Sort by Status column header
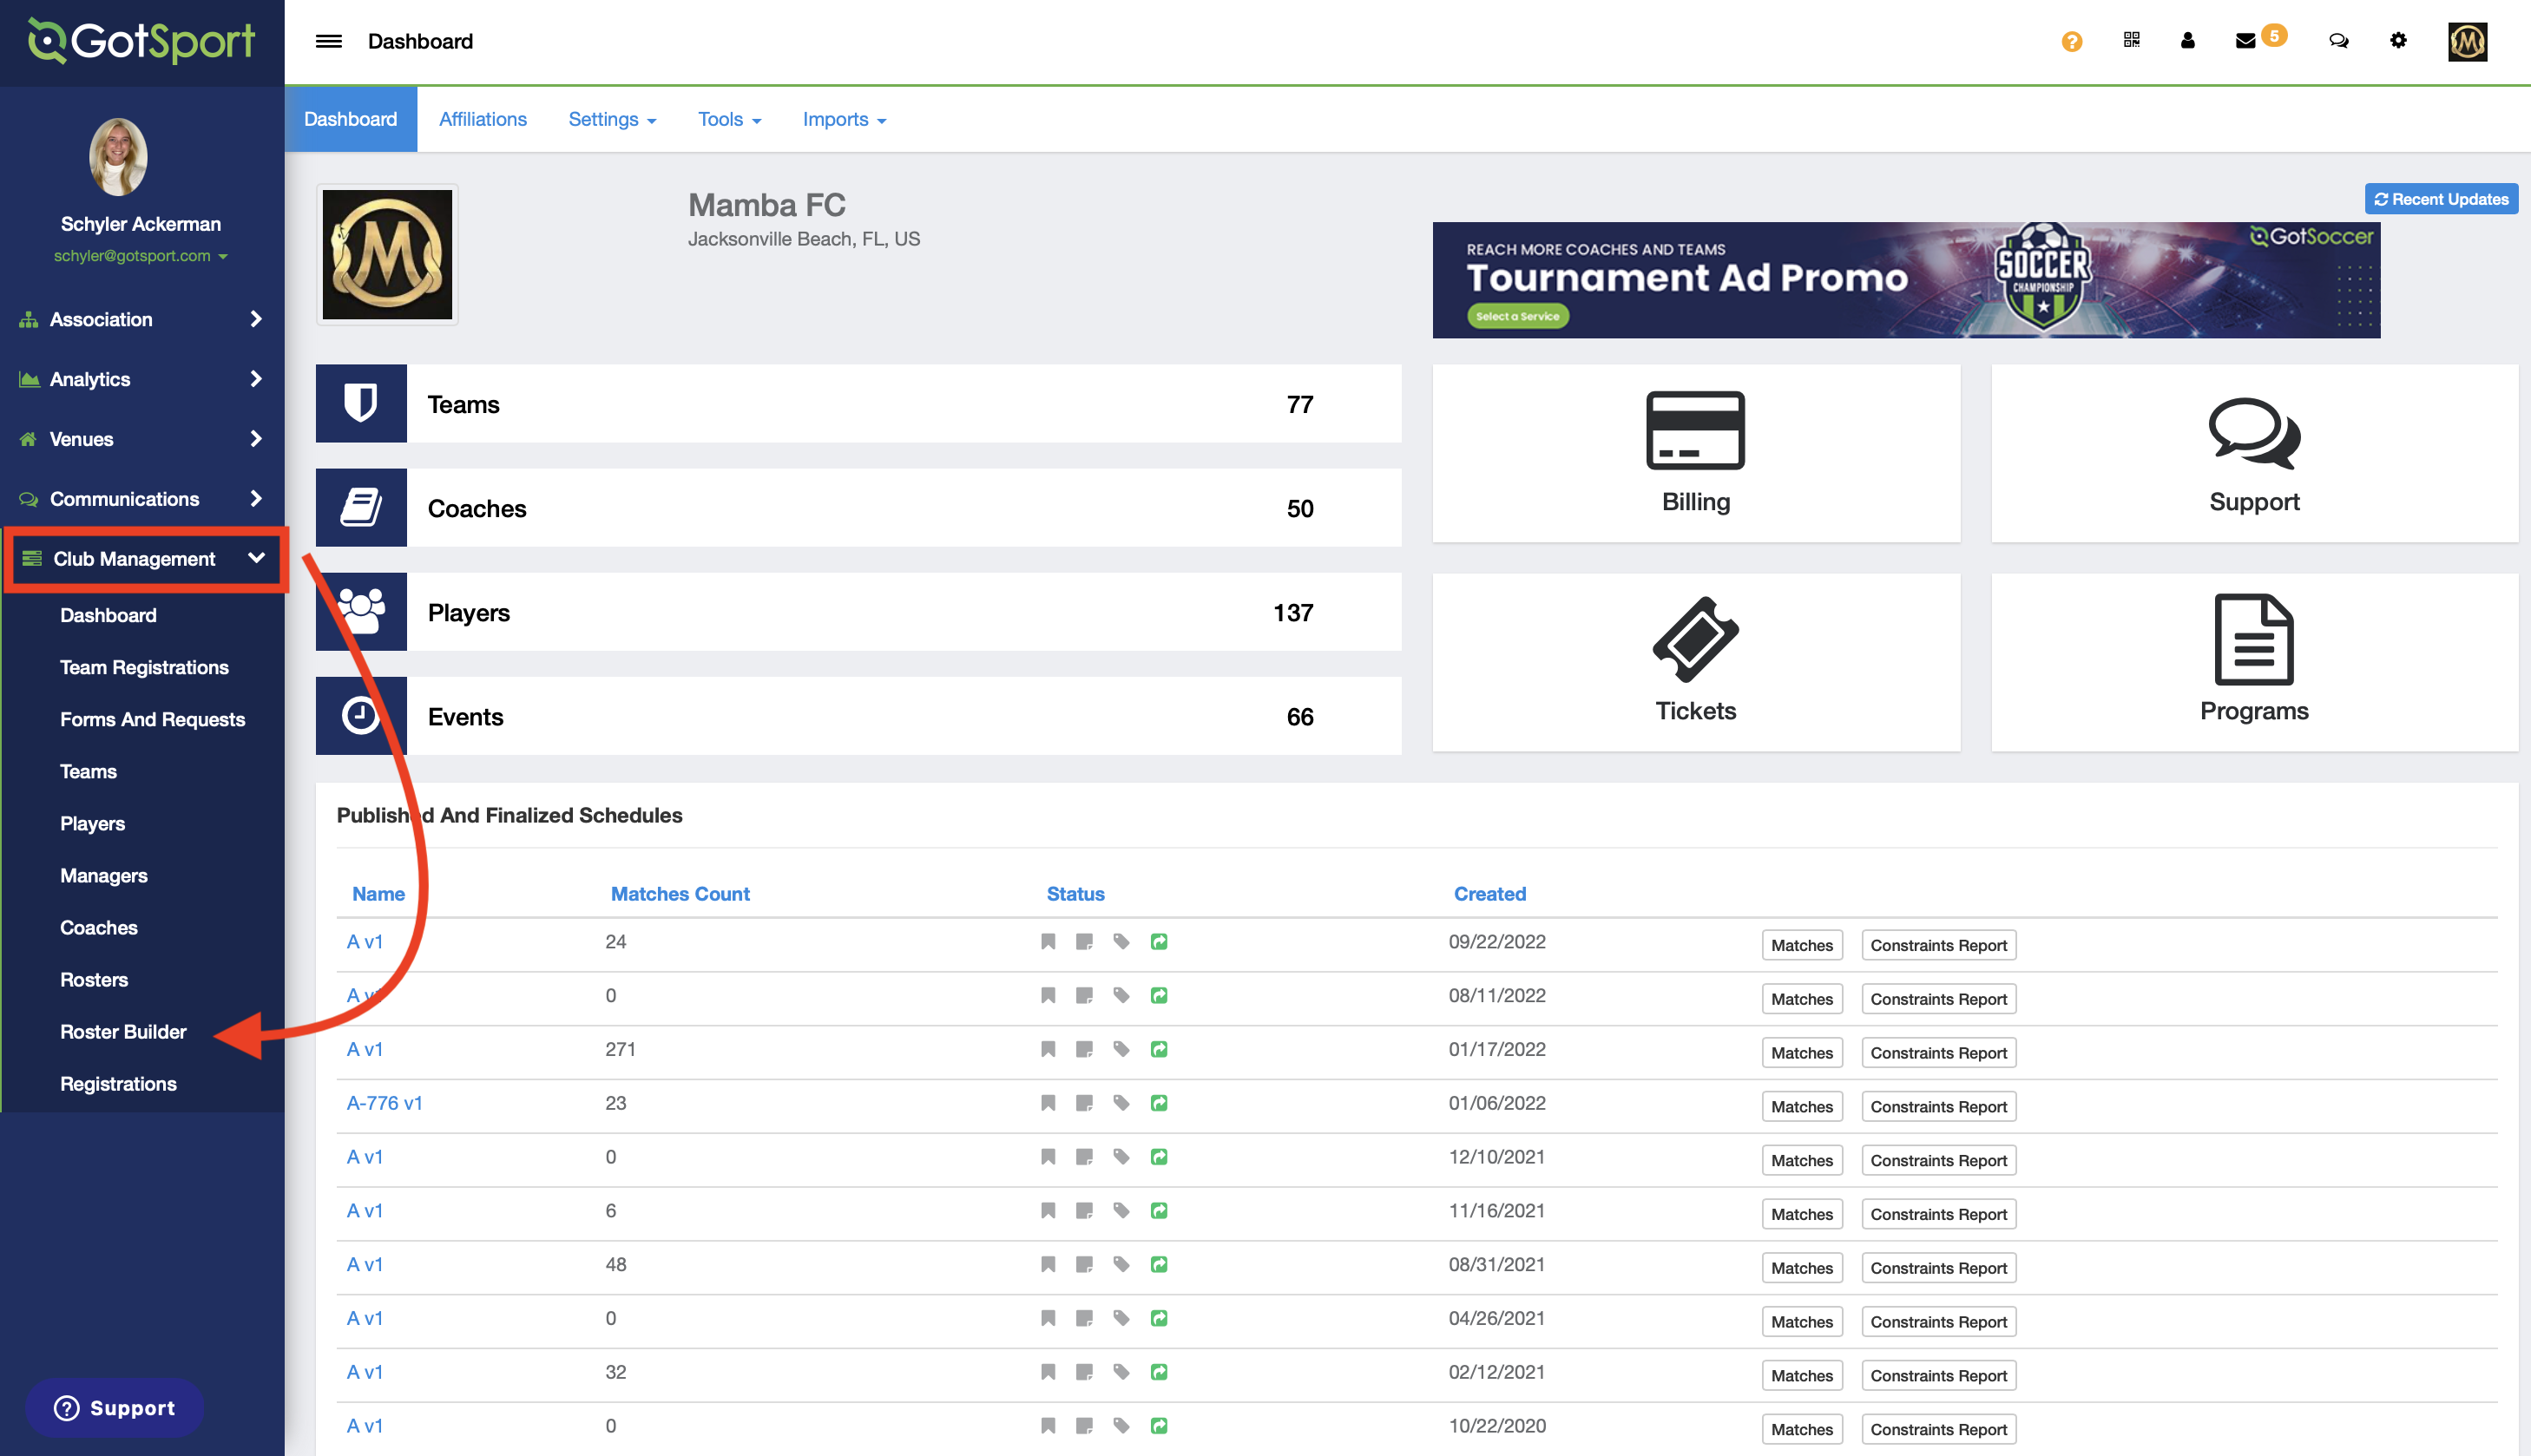 tap(1075, 894)
